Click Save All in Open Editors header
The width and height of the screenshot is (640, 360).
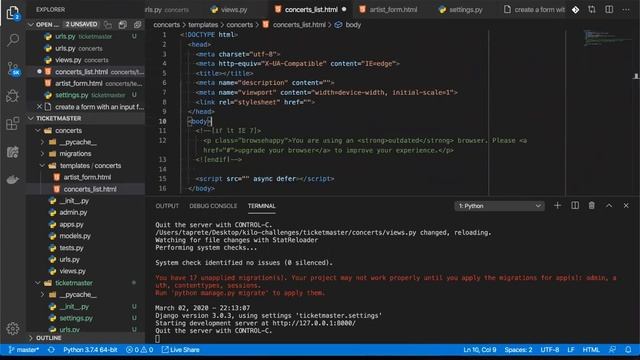[x=122, y=25]
